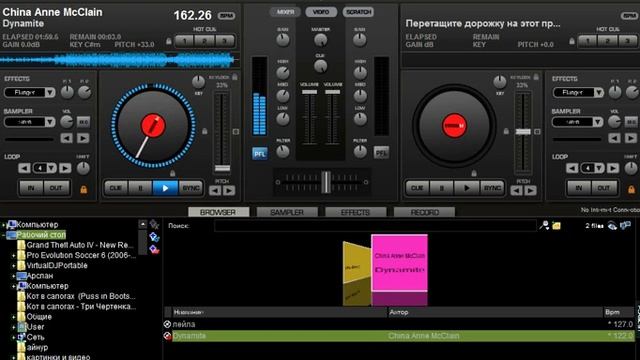Viewport: 640px width, 360px height.
Task: Click the left deck gain knob
Action: pos(282,40)
